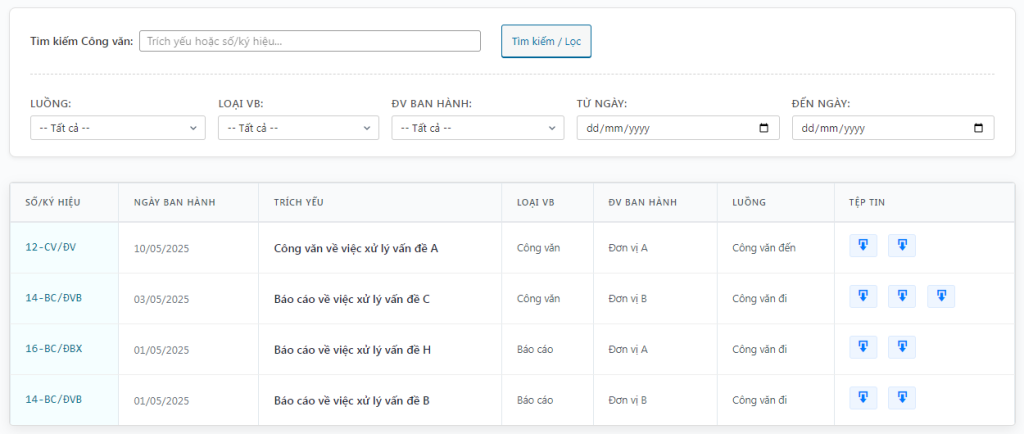Image resolution: width=1024 pixels, height=434 pixels.
Task: Download third file of vấn đề C report
Action: (x=941, y=296)
